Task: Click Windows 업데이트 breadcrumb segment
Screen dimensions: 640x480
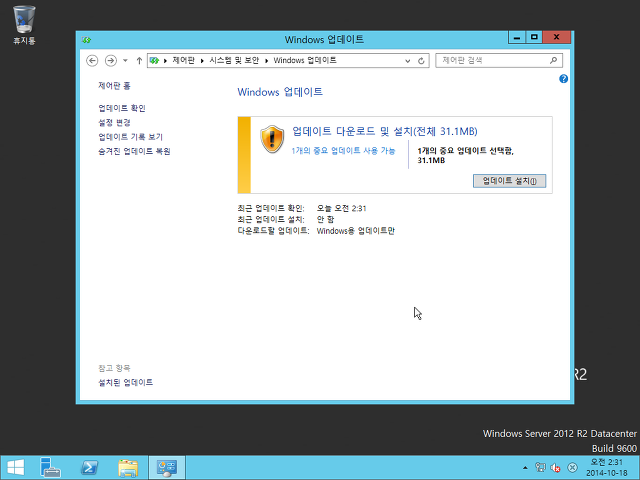Action: click(x=305, y=60)
